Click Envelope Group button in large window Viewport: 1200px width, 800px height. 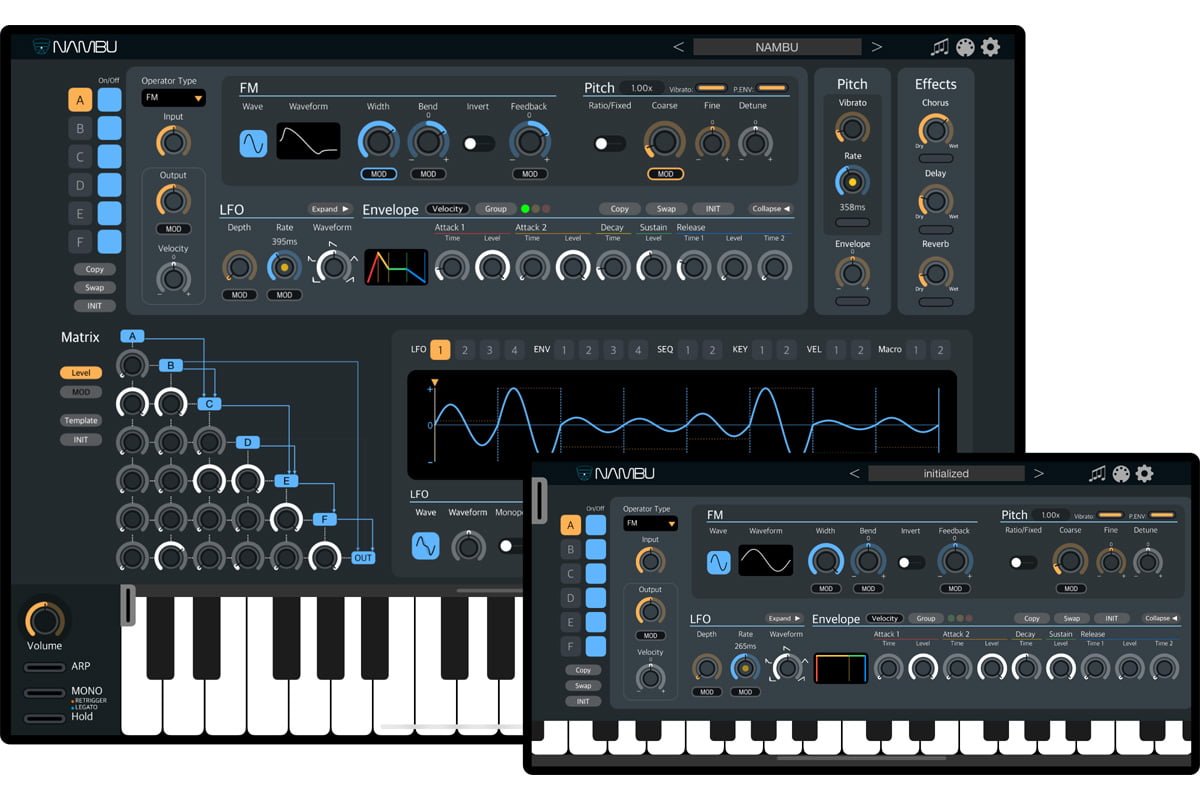(x=495, y=209)
